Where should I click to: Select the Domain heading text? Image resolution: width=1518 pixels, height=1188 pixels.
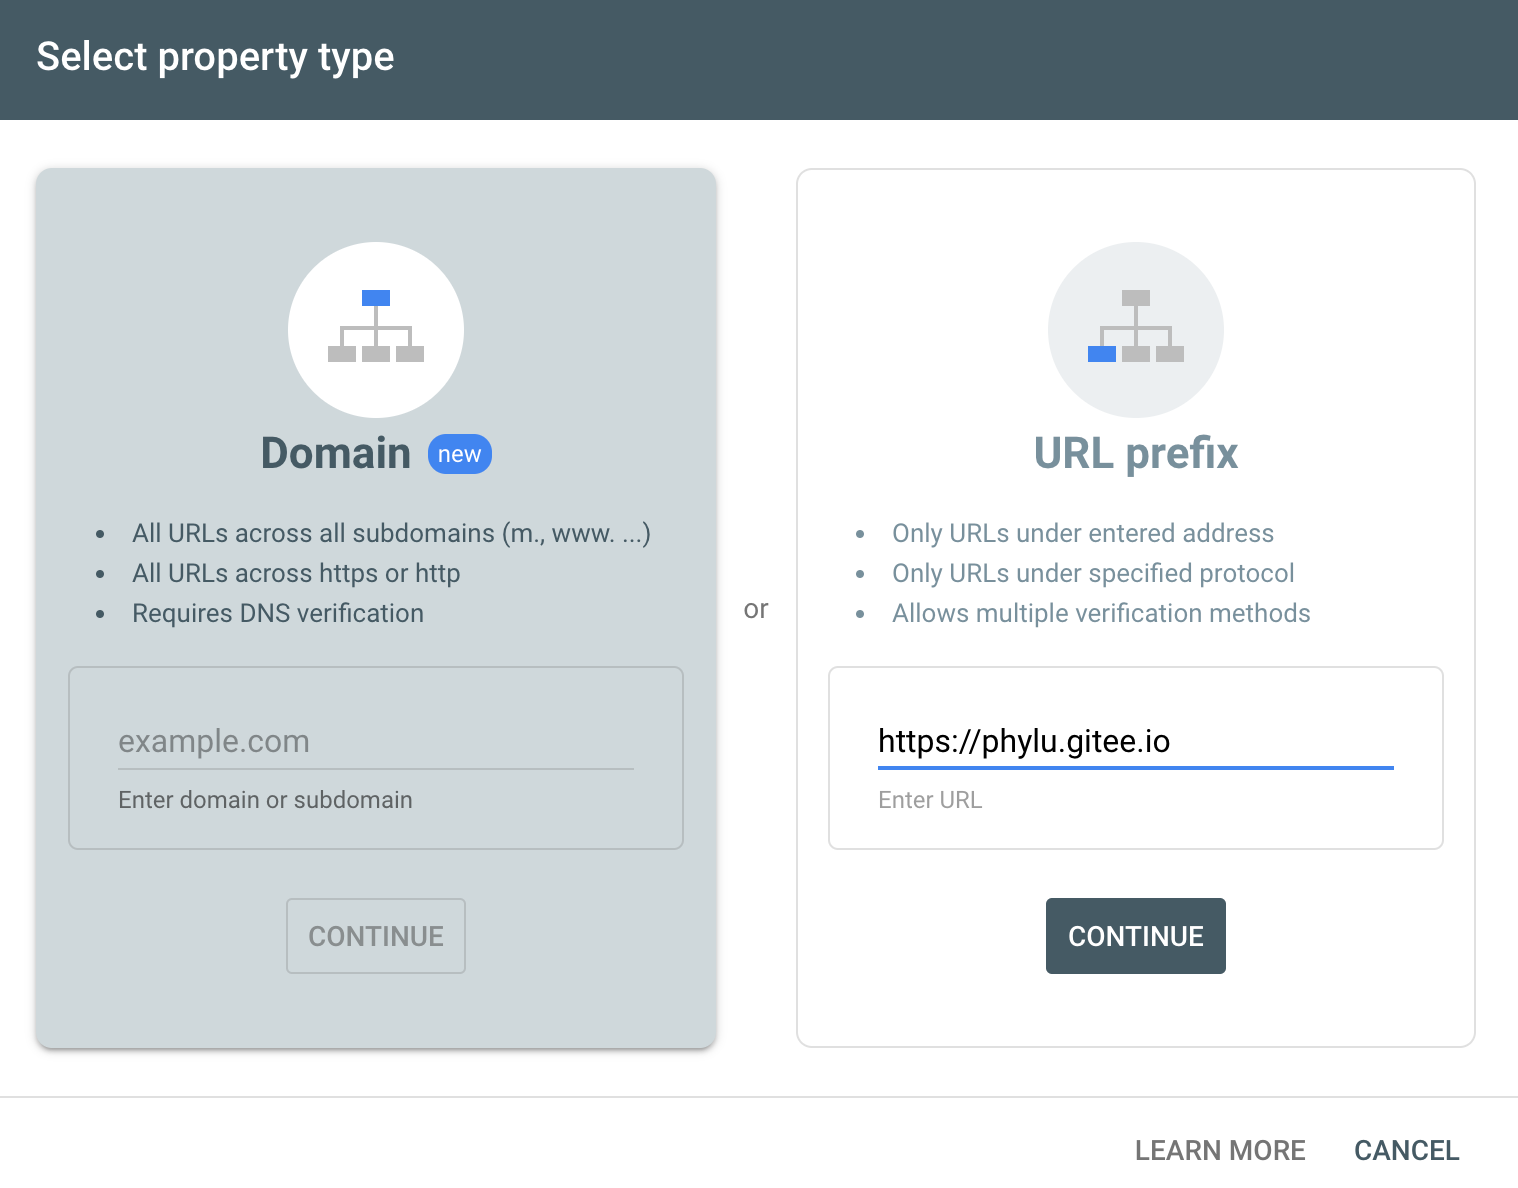(336, 453)
